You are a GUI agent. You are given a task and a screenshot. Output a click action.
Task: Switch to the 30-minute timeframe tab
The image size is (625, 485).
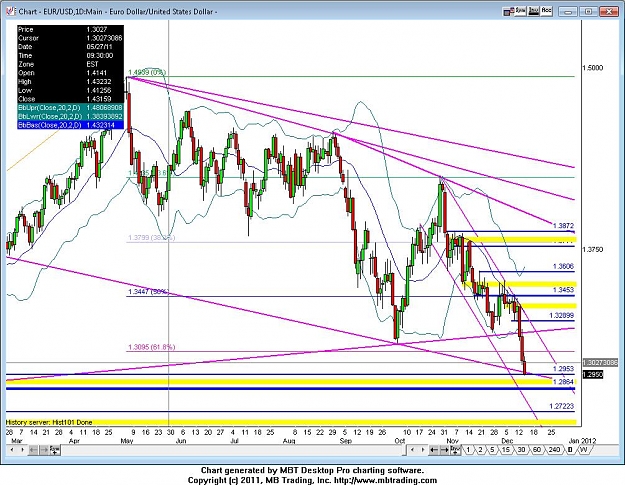pos(521,450)
